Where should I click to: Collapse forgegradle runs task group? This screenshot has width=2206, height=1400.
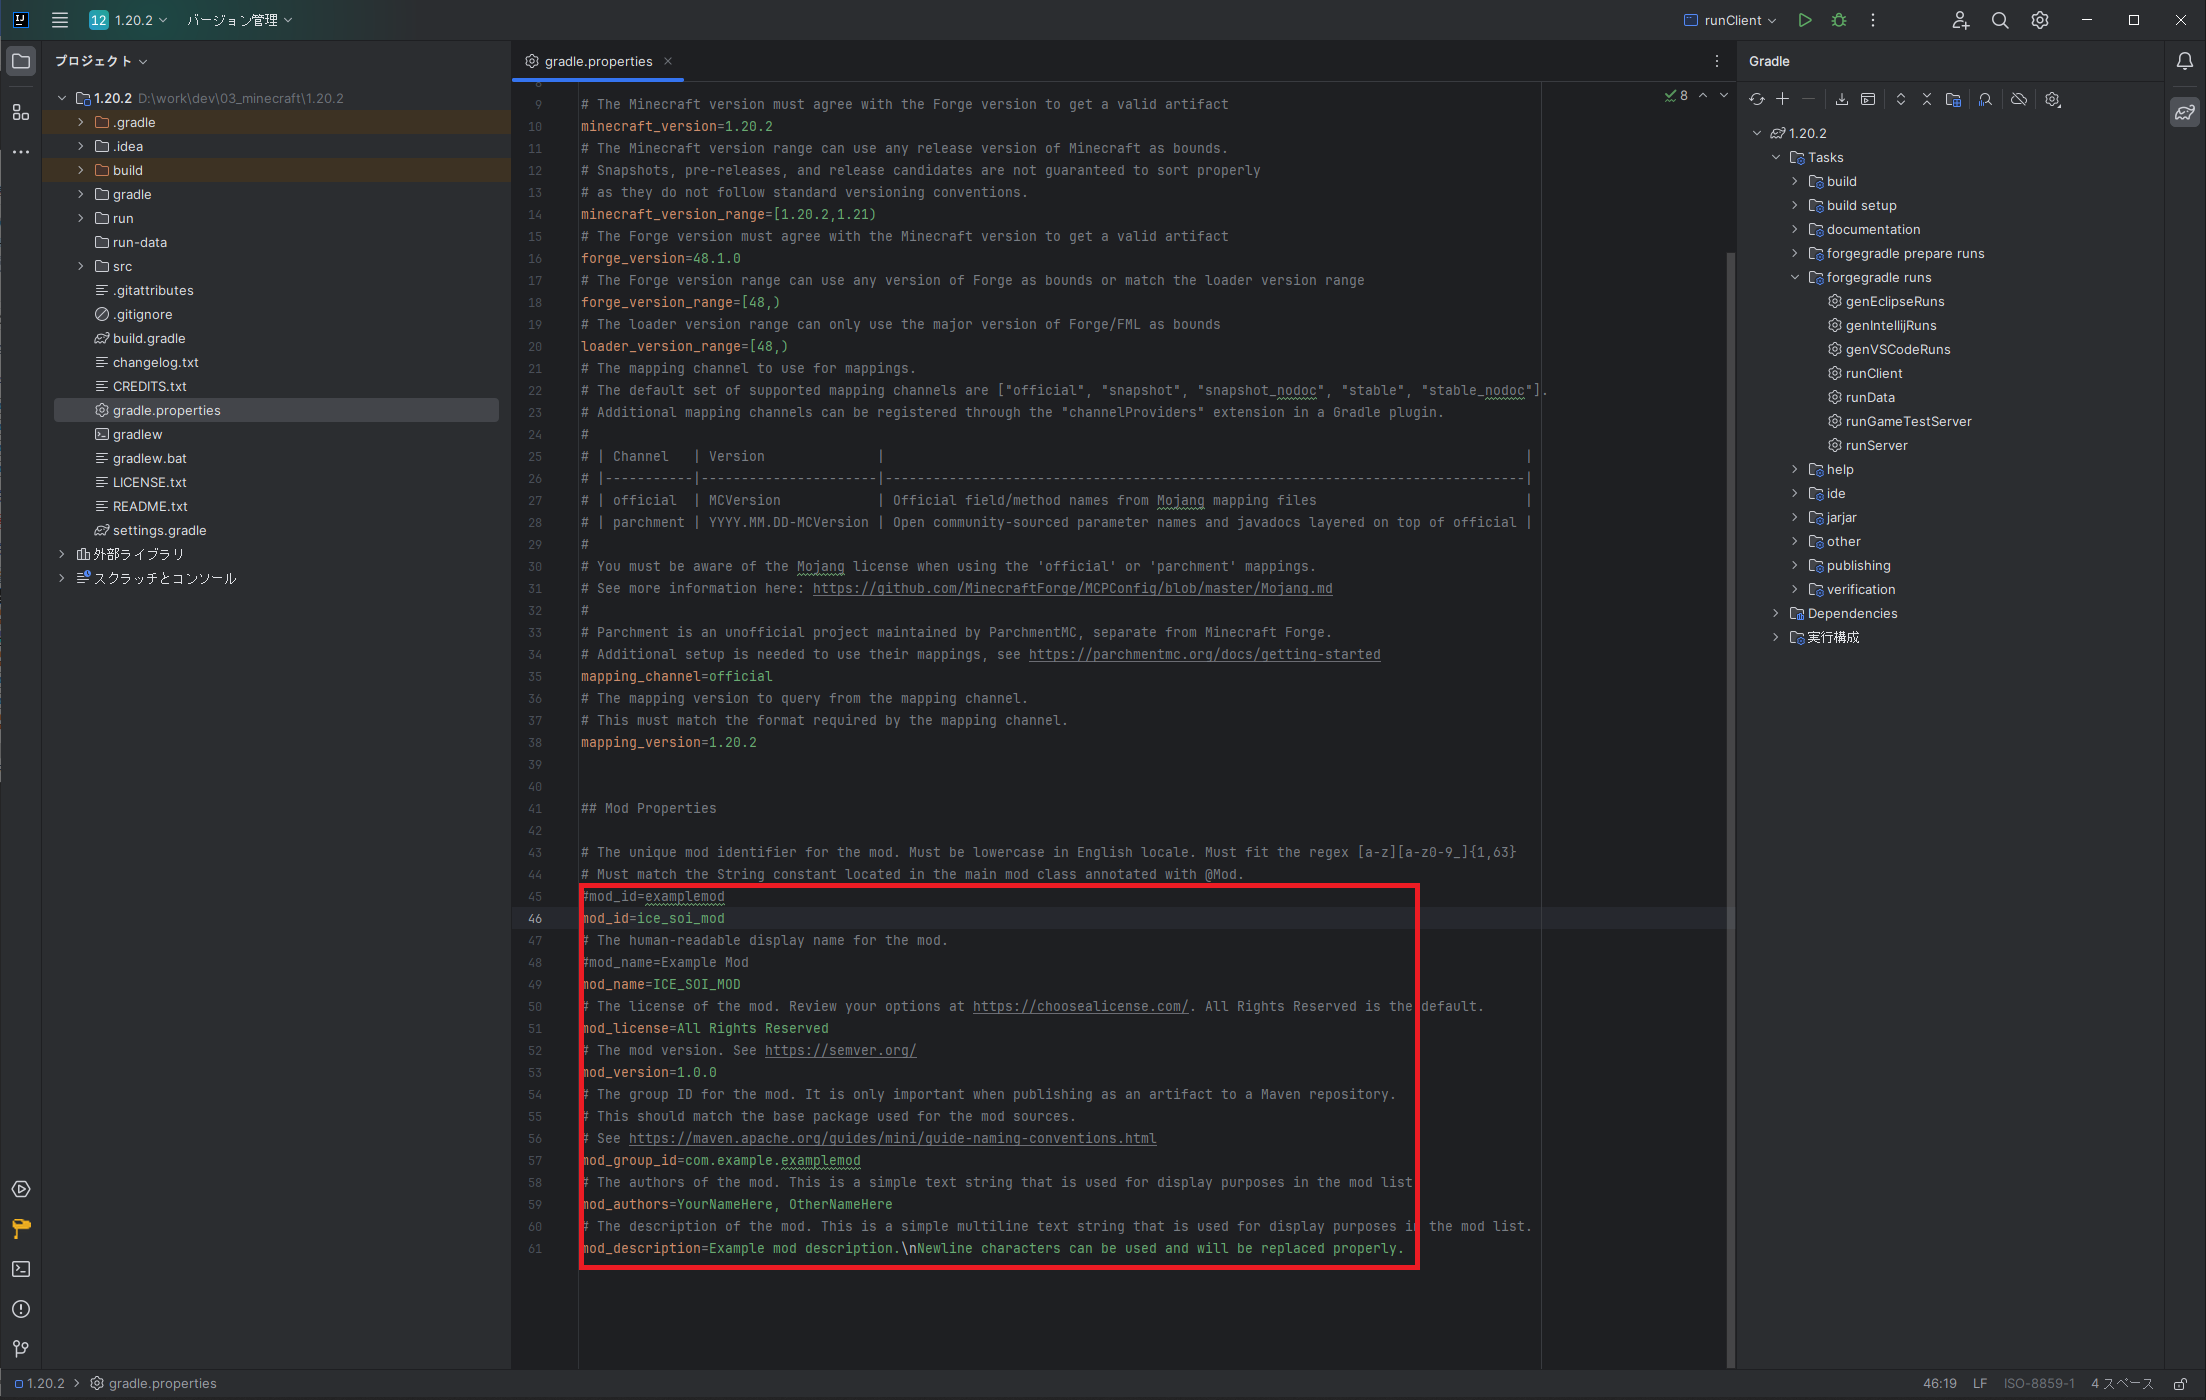coord(1795,277)
